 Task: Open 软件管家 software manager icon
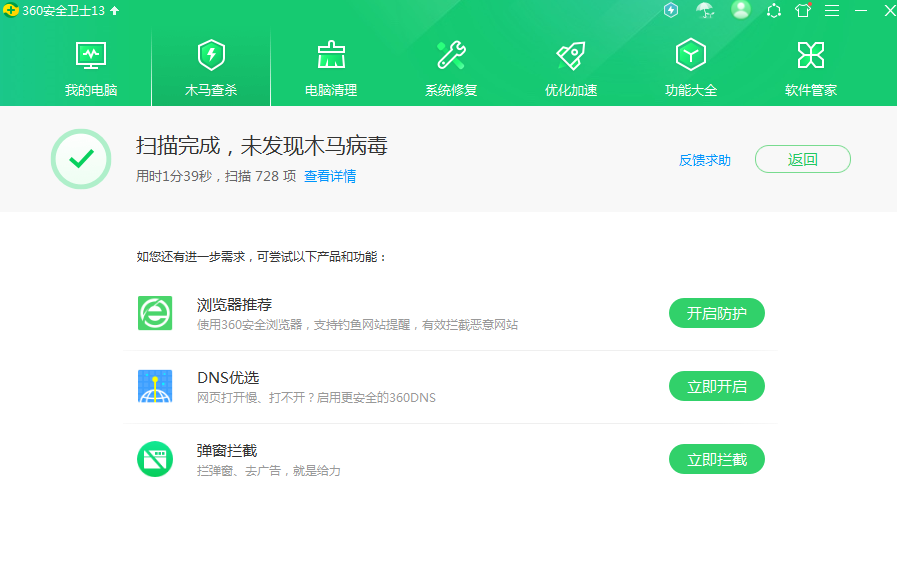tap(811, 54)
